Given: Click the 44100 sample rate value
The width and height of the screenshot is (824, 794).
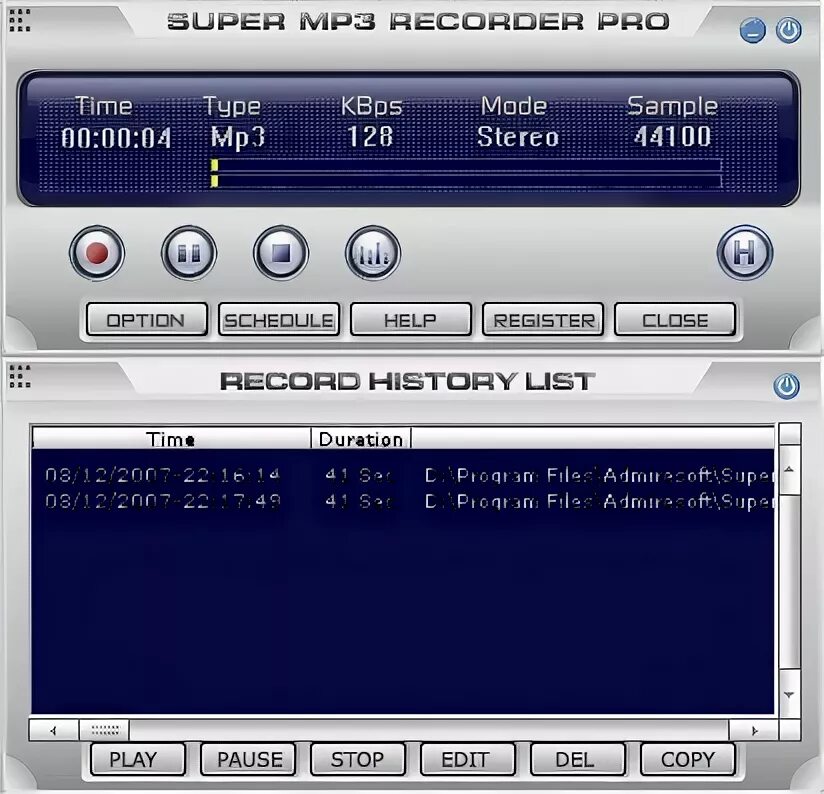Looking at the screenshot, I should pyautogui.click(x=672, y=137).
